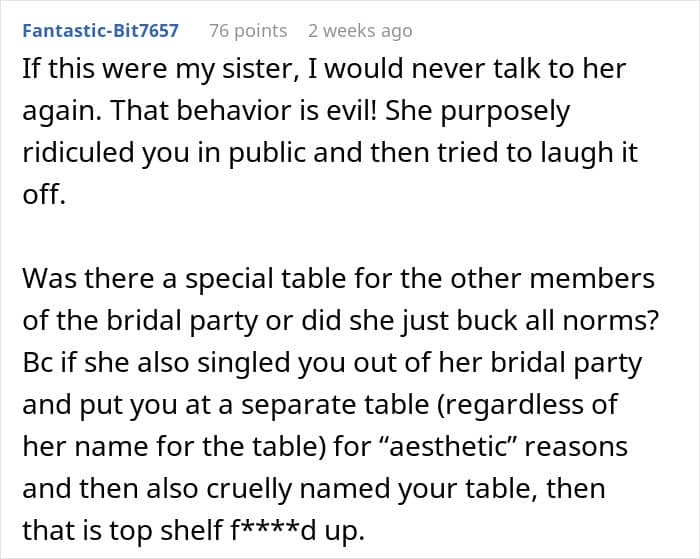The width and height of the screenshot is (700, 559).
Task: Click the line starting 'ridiculed you in public'
Action: coord(330,153)
